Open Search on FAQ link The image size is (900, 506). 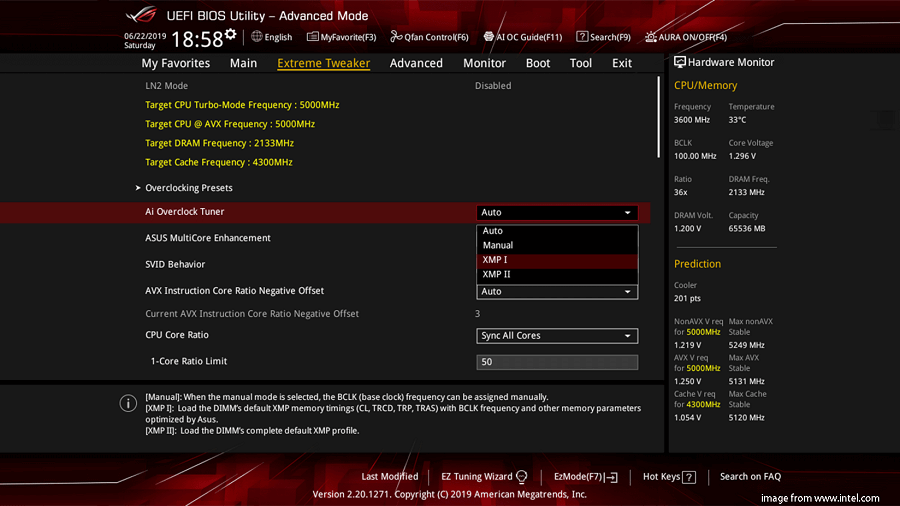click(750, 476)
